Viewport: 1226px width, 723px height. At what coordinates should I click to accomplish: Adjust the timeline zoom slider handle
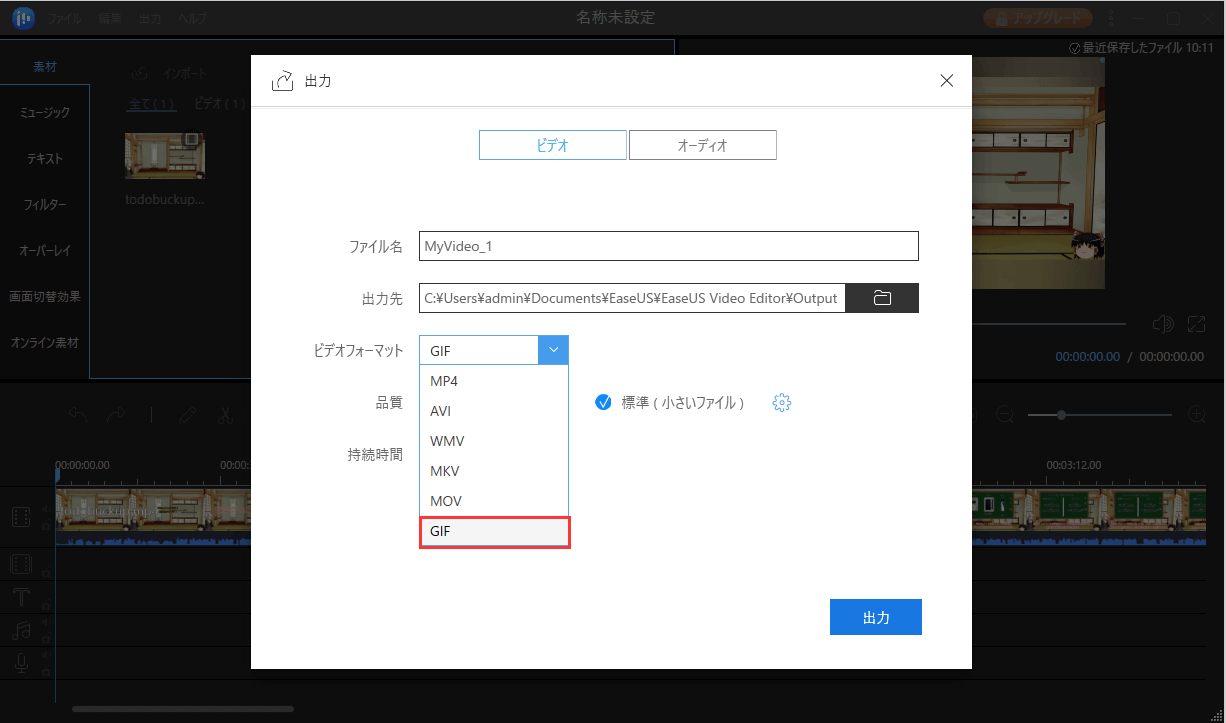(x=1061, y=414)
